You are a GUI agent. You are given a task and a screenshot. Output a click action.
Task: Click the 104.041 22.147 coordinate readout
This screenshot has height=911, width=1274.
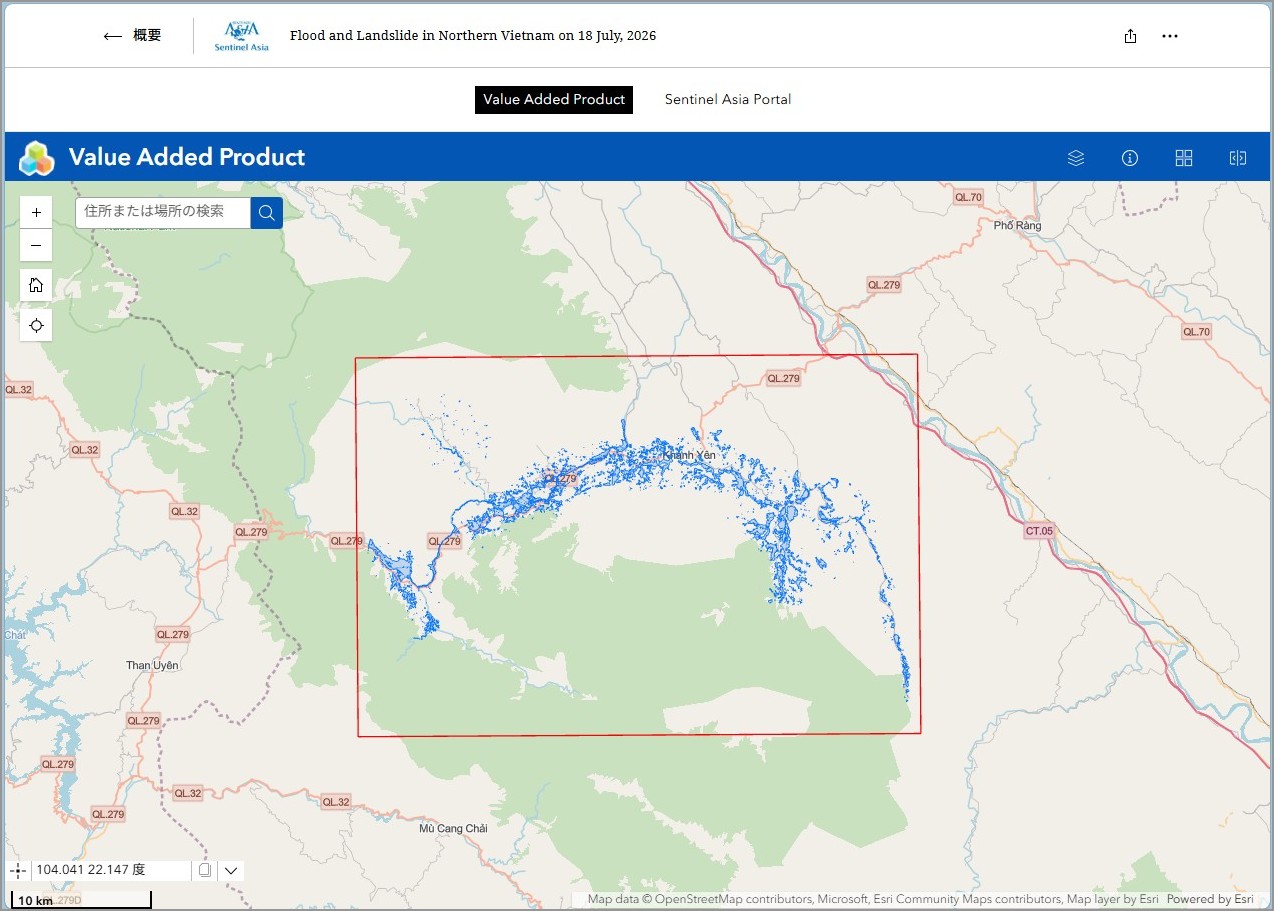coord(91,870)
